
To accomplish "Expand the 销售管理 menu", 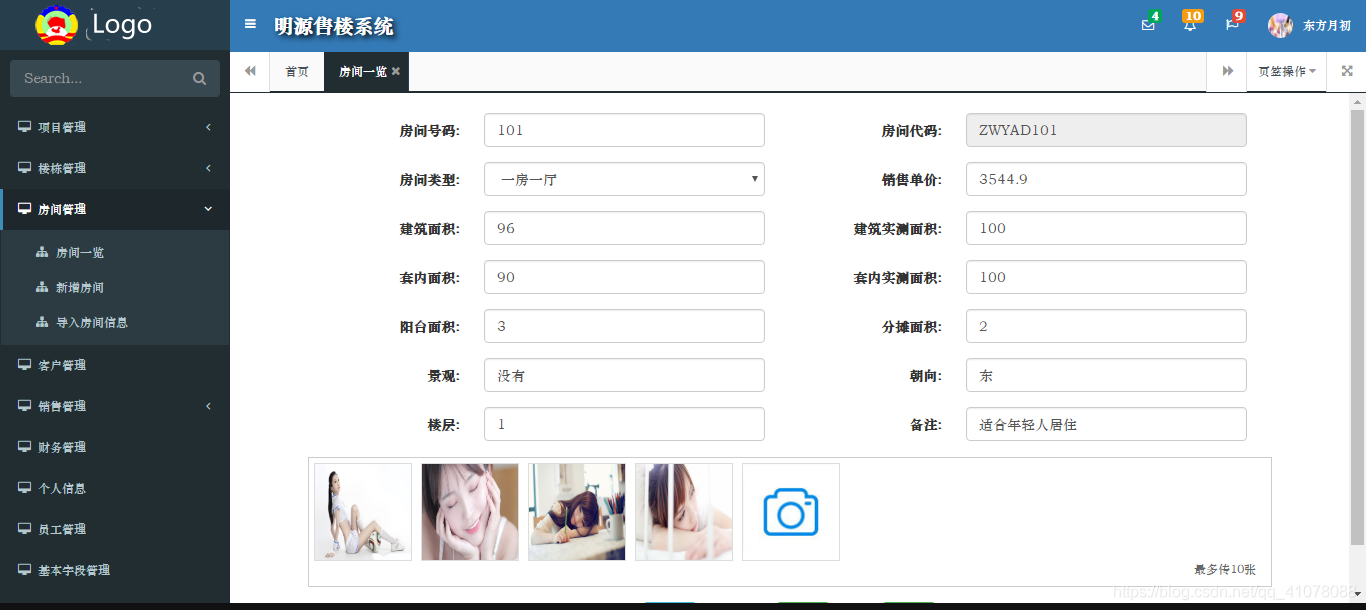I will (115, 406).
